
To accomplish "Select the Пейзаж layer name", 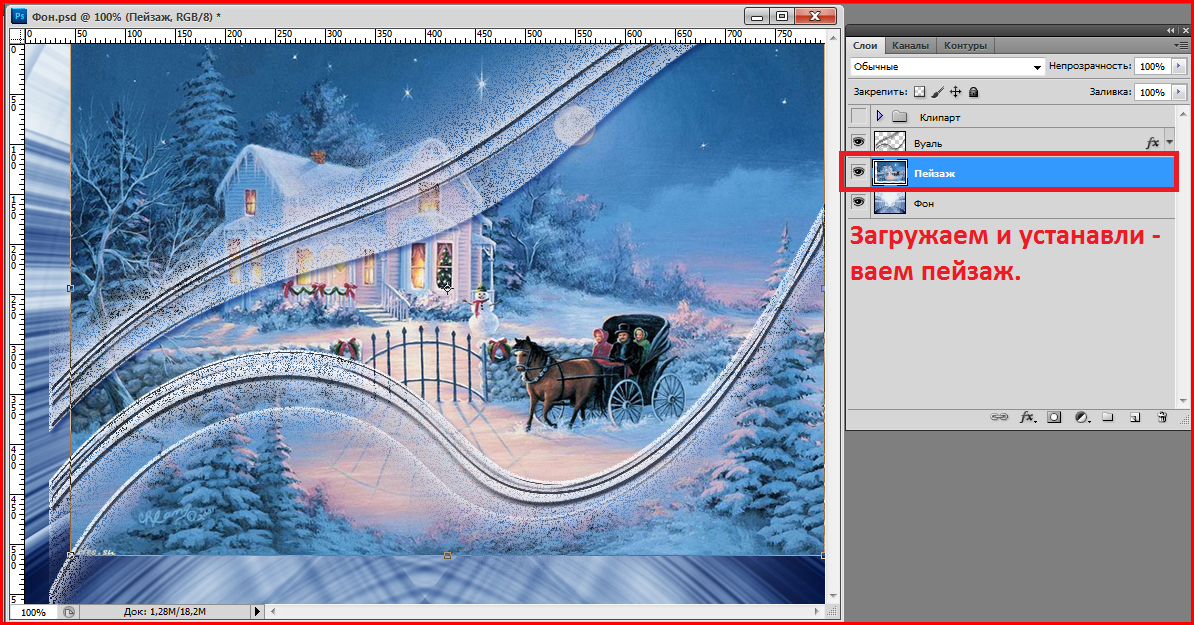I will (934, 174).
